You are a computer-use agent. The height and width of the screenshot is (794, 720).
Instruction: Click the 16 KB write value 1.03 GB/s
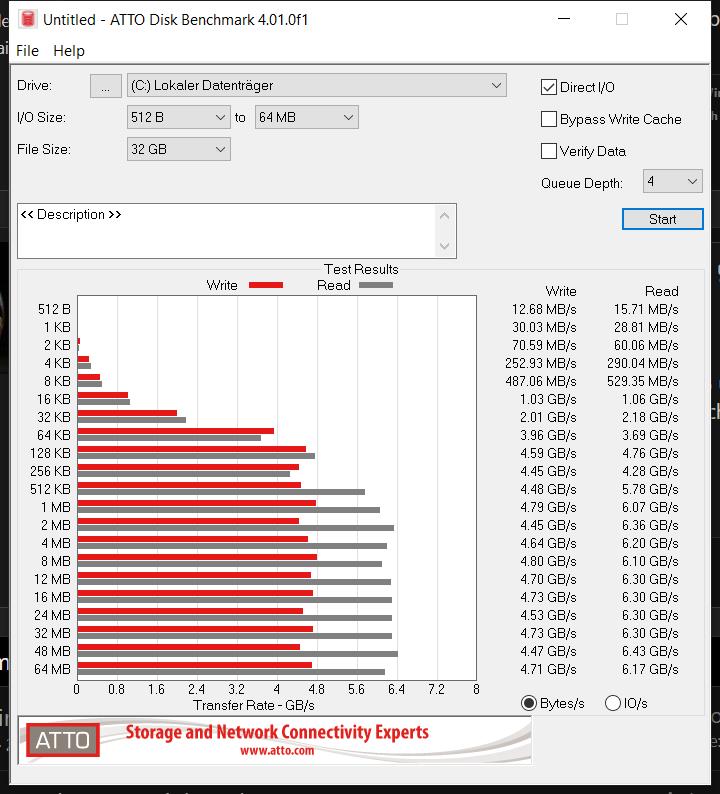coord(548,399)
